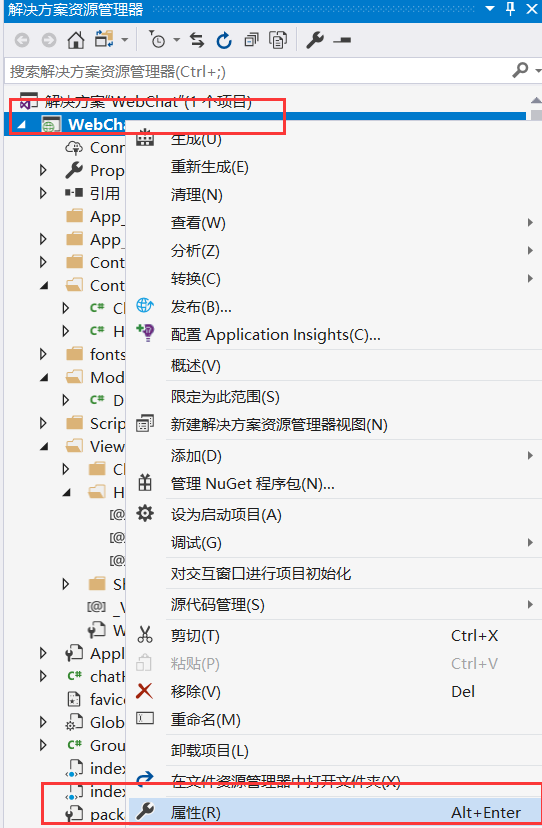Choose 对交互窗口进行项目初始化
Screen dimensions: 542x828
coord(261,573)
